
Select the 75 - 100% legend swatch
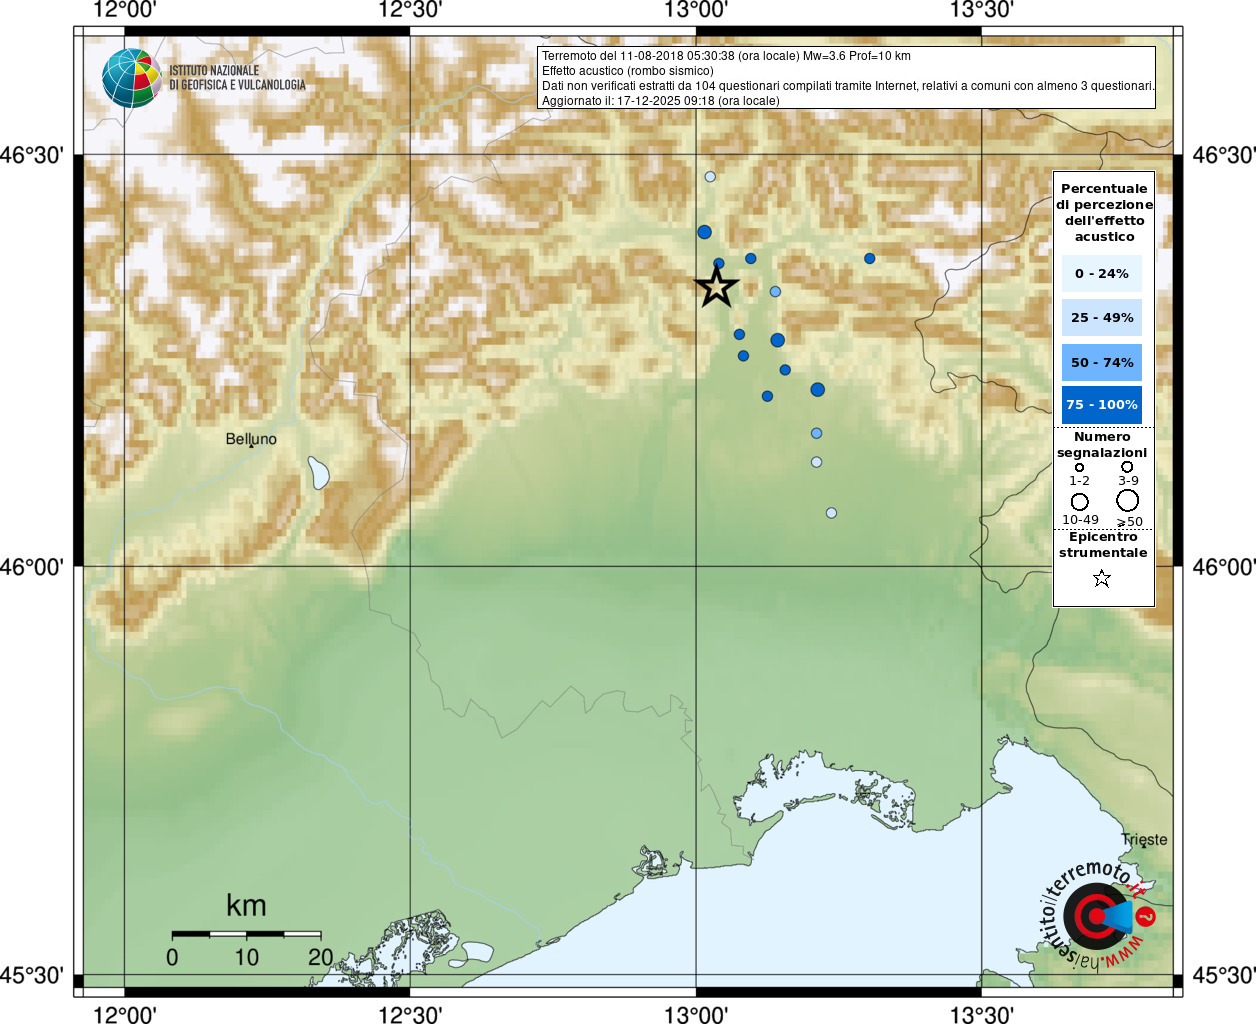(1102, 405)
